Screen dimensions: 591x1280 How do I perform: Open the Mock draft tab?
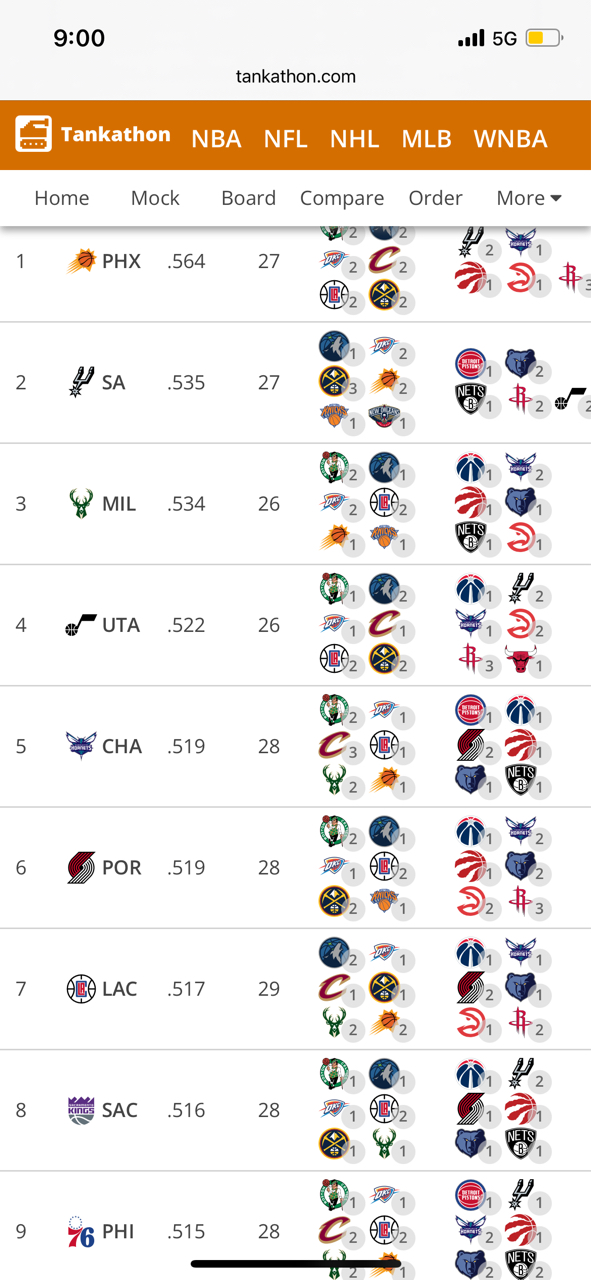(x=155, y=198)
